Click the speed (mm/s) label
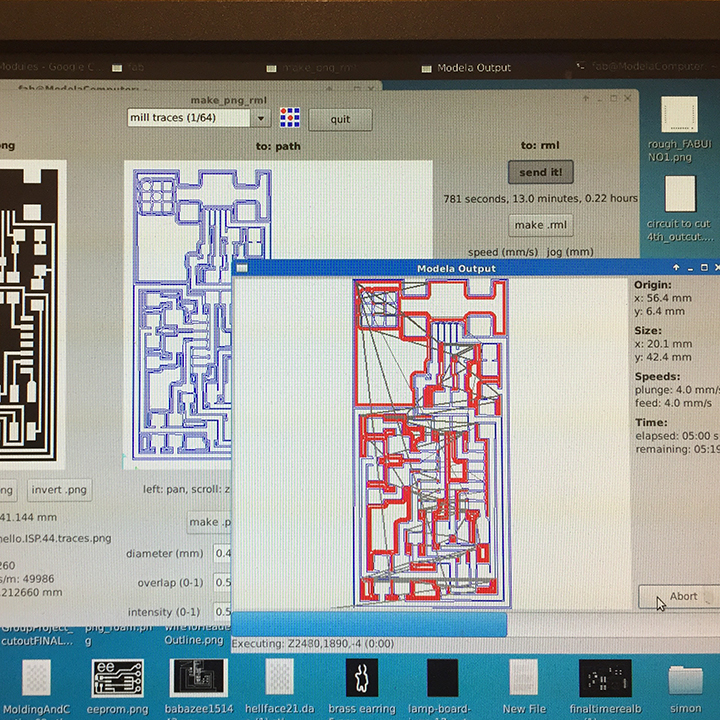 point(503,252)
